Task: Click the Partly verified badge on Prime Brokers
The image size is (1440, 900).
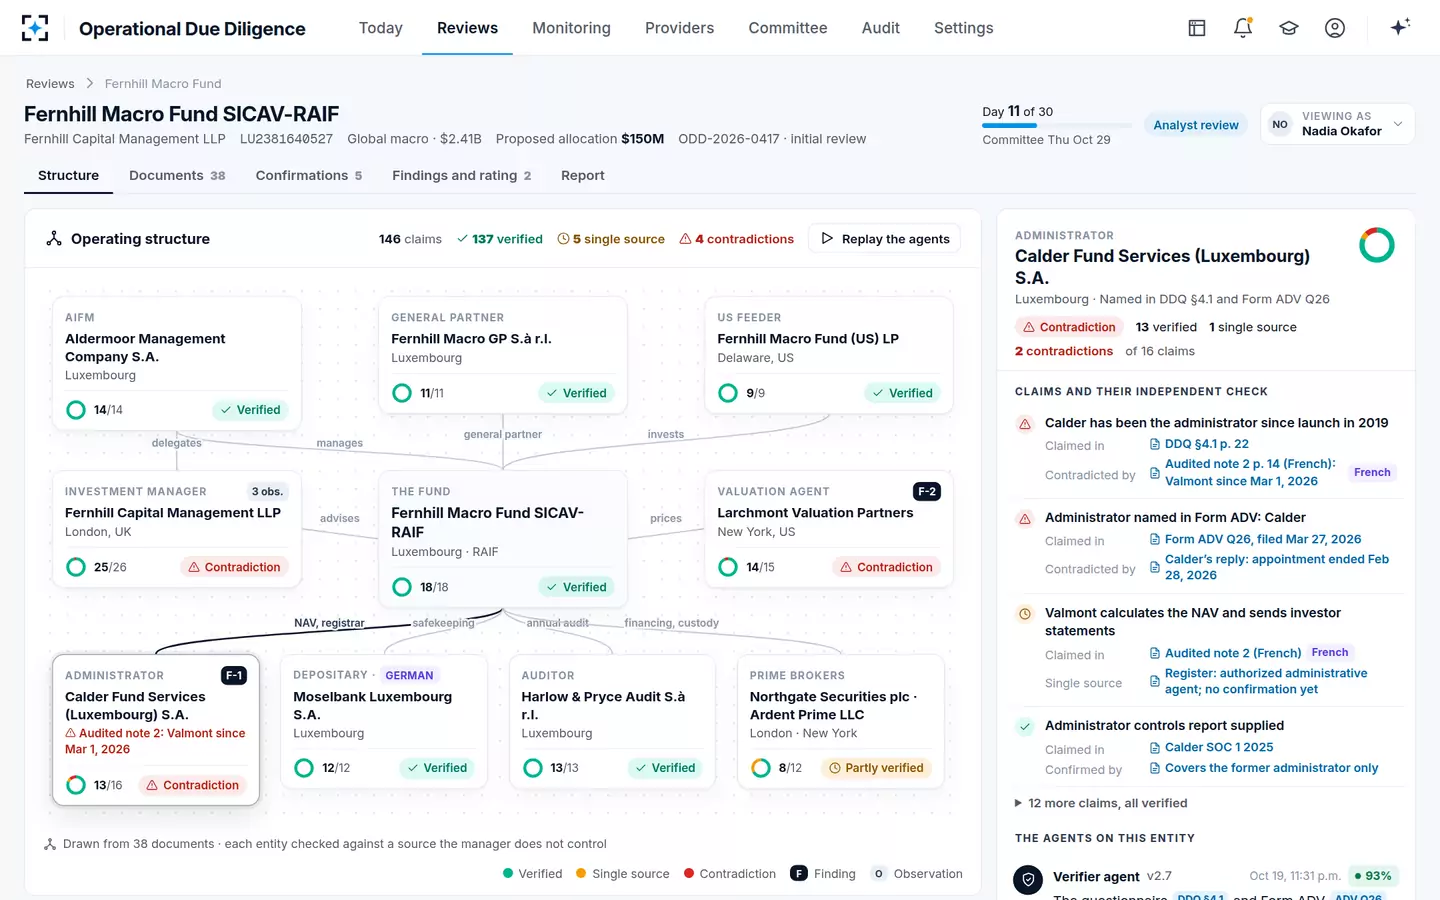Action: [x=876, y=768]
